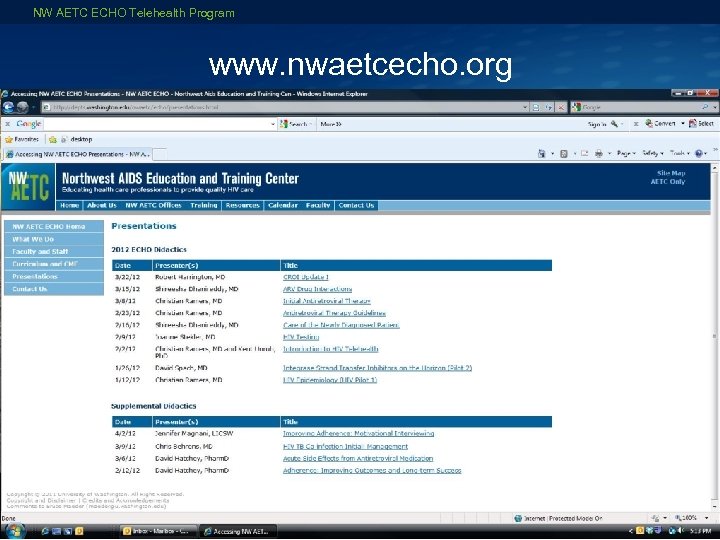The height and width of the screenshot is (540, 720).
Task: Click the Internet Explorer quick launch icon
Action: click(x=45, y=531)
